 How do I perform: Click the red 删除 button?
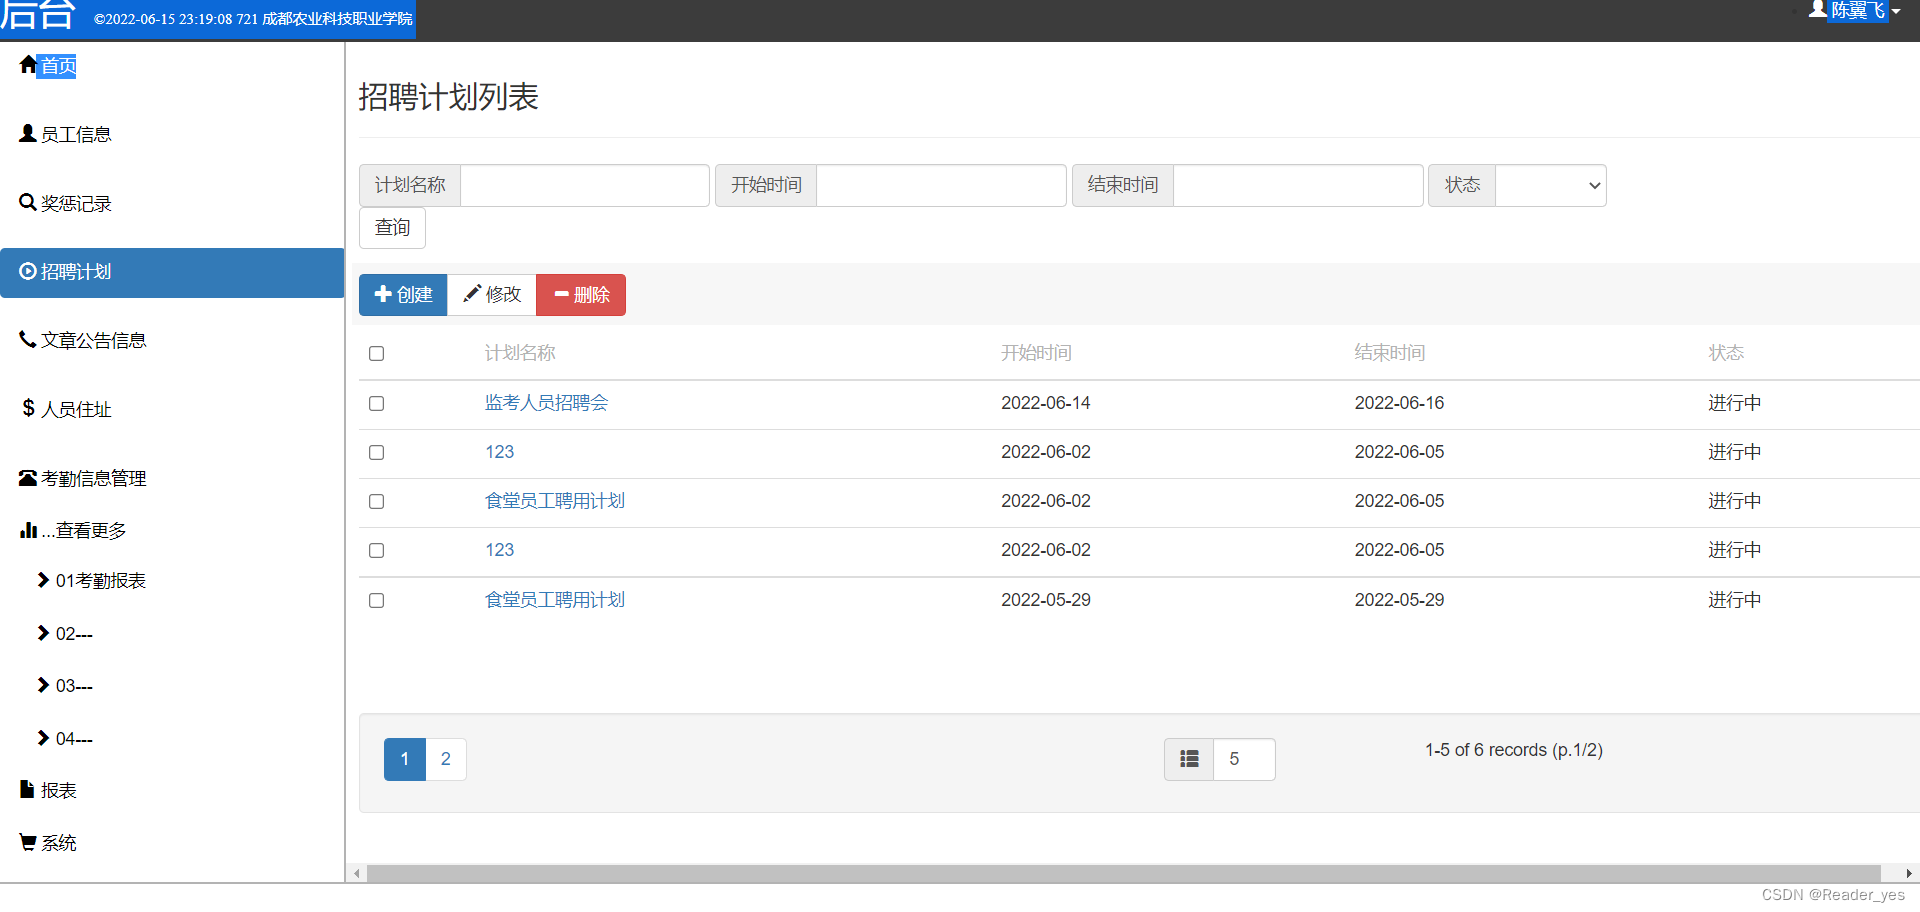pos(581,295)
